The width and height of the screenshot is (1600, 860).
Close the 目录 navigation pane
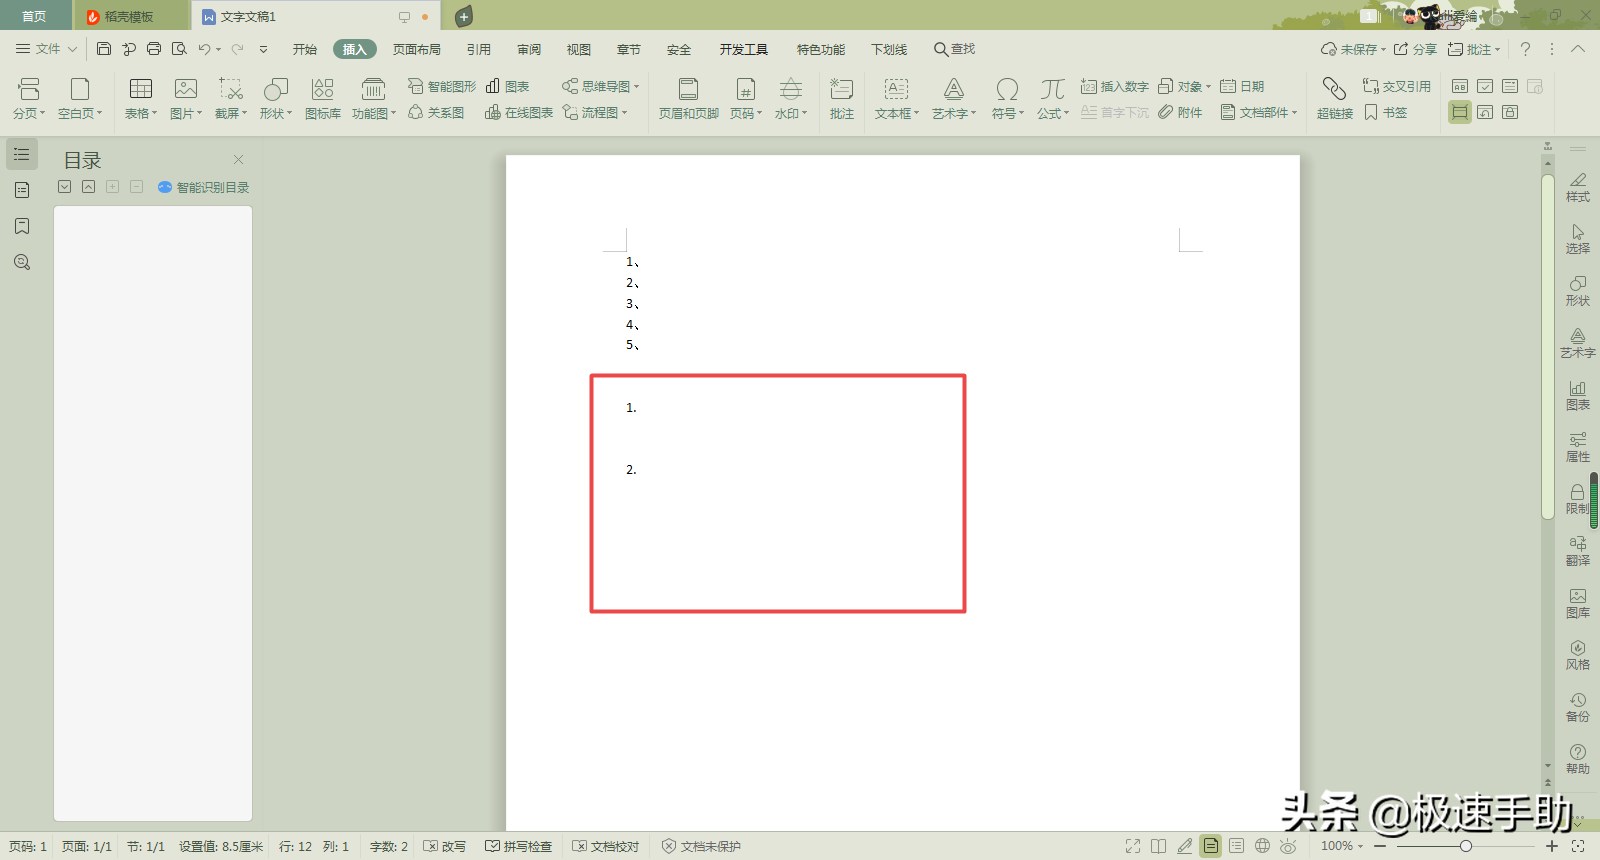pyautogui.click(x=238, y=159)
